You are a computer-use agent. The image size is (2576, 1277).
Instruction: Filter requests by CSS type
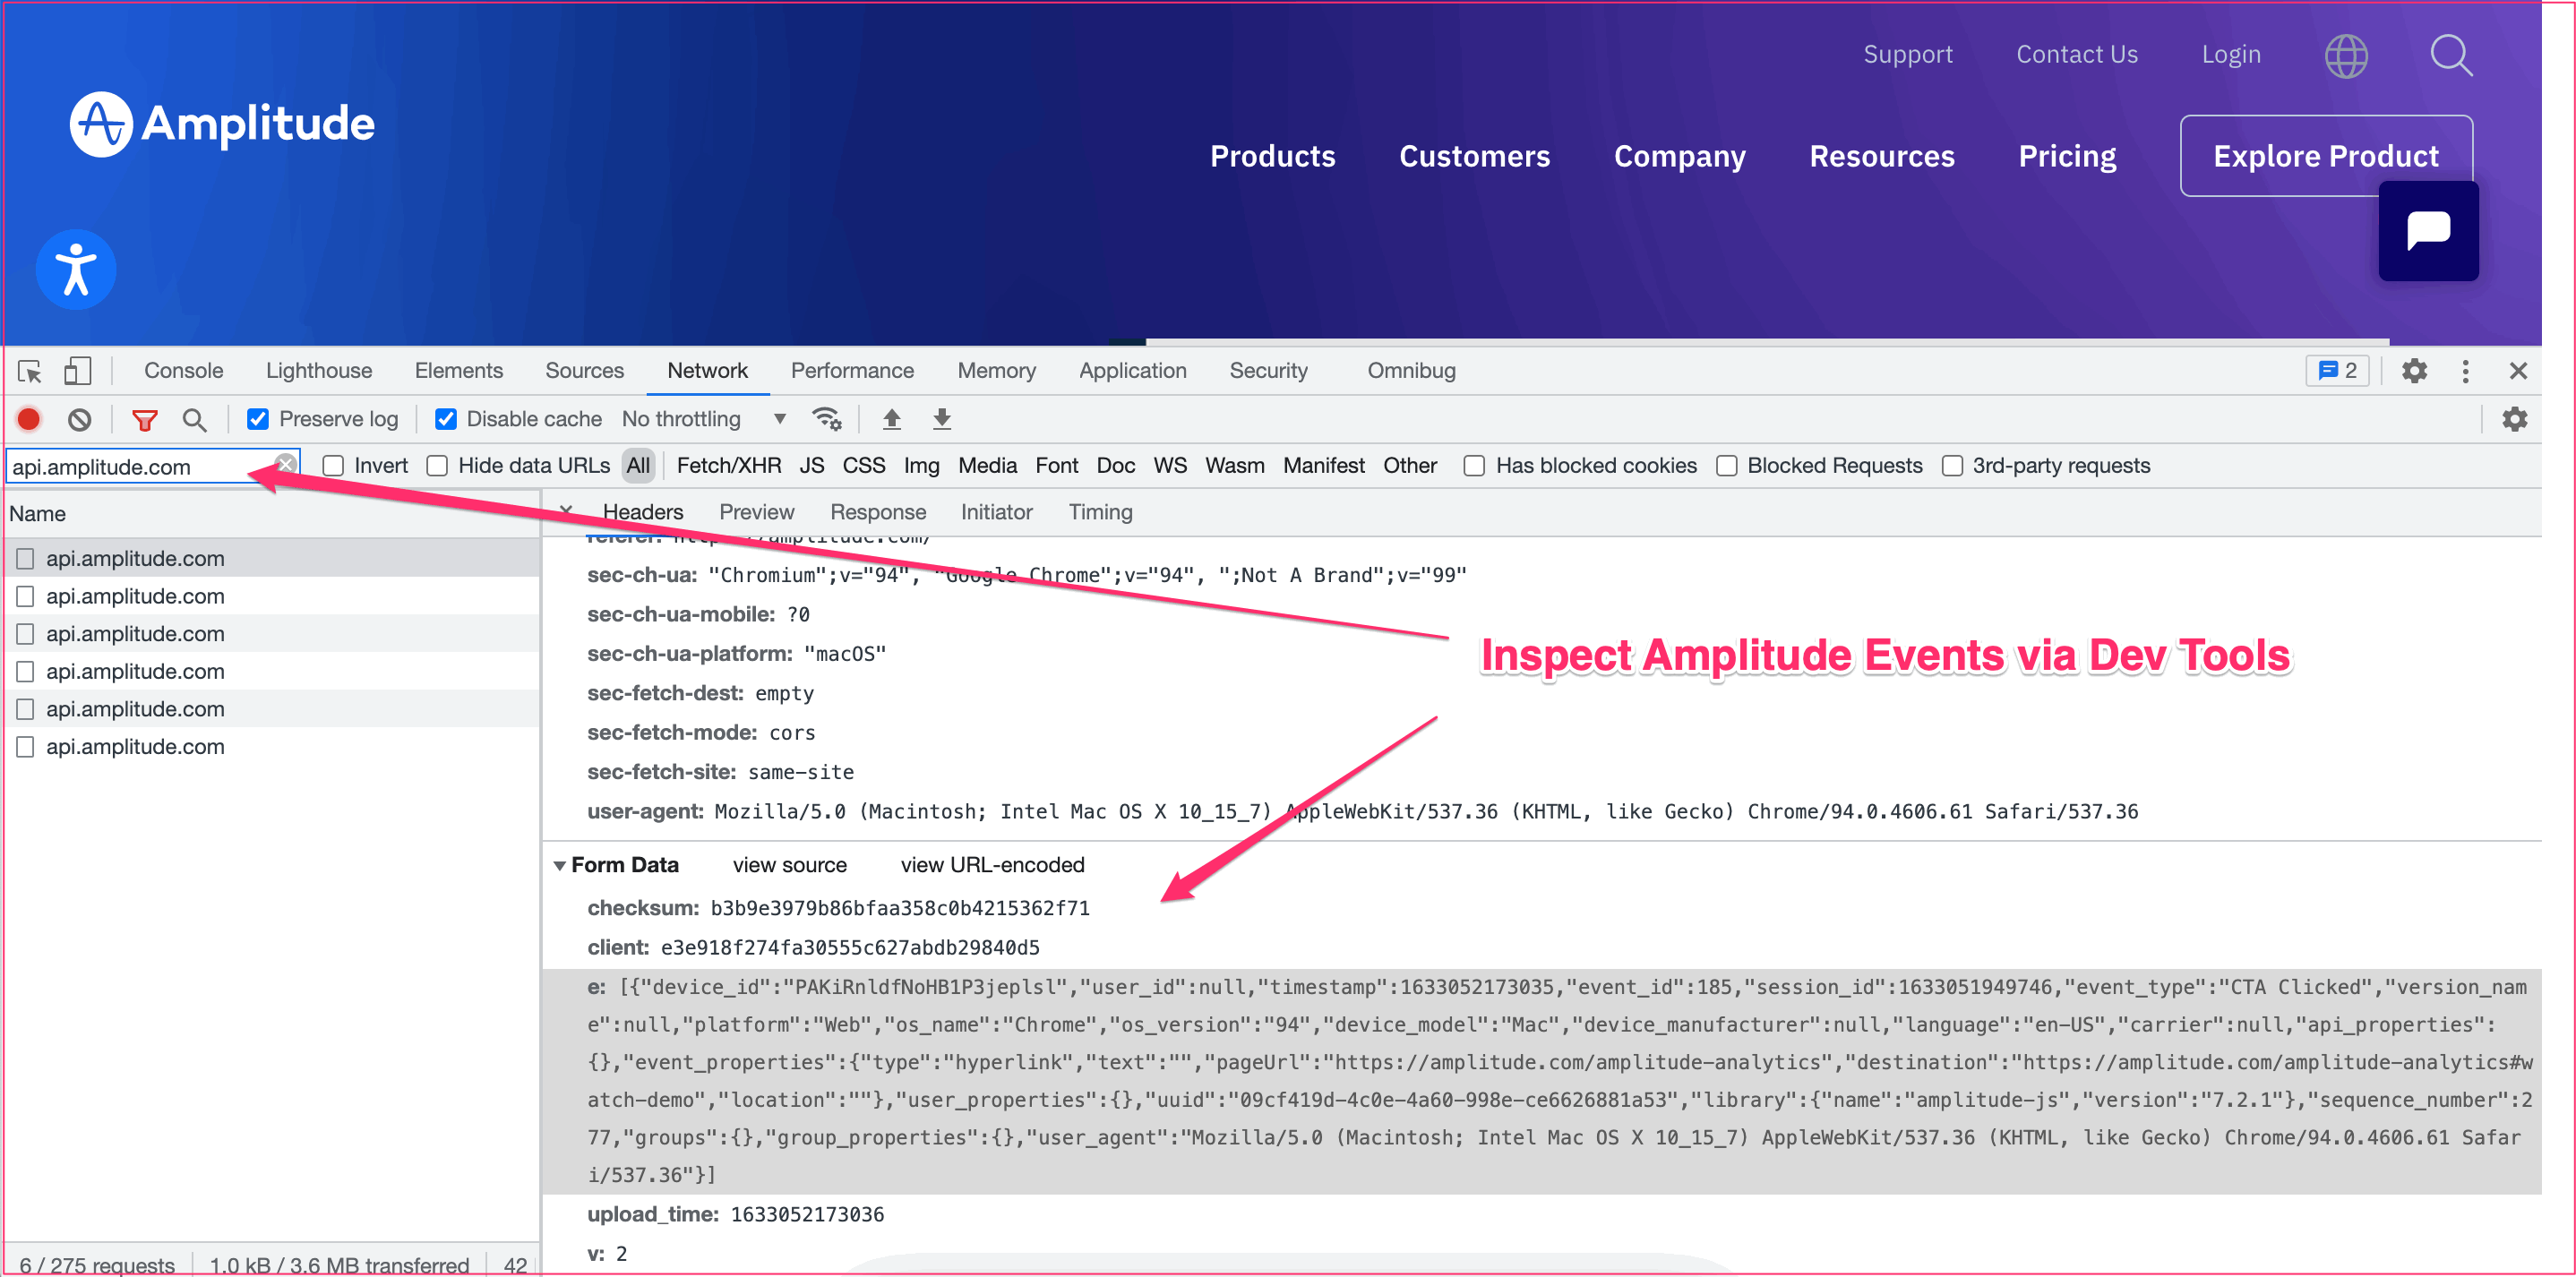pos(863,466)
